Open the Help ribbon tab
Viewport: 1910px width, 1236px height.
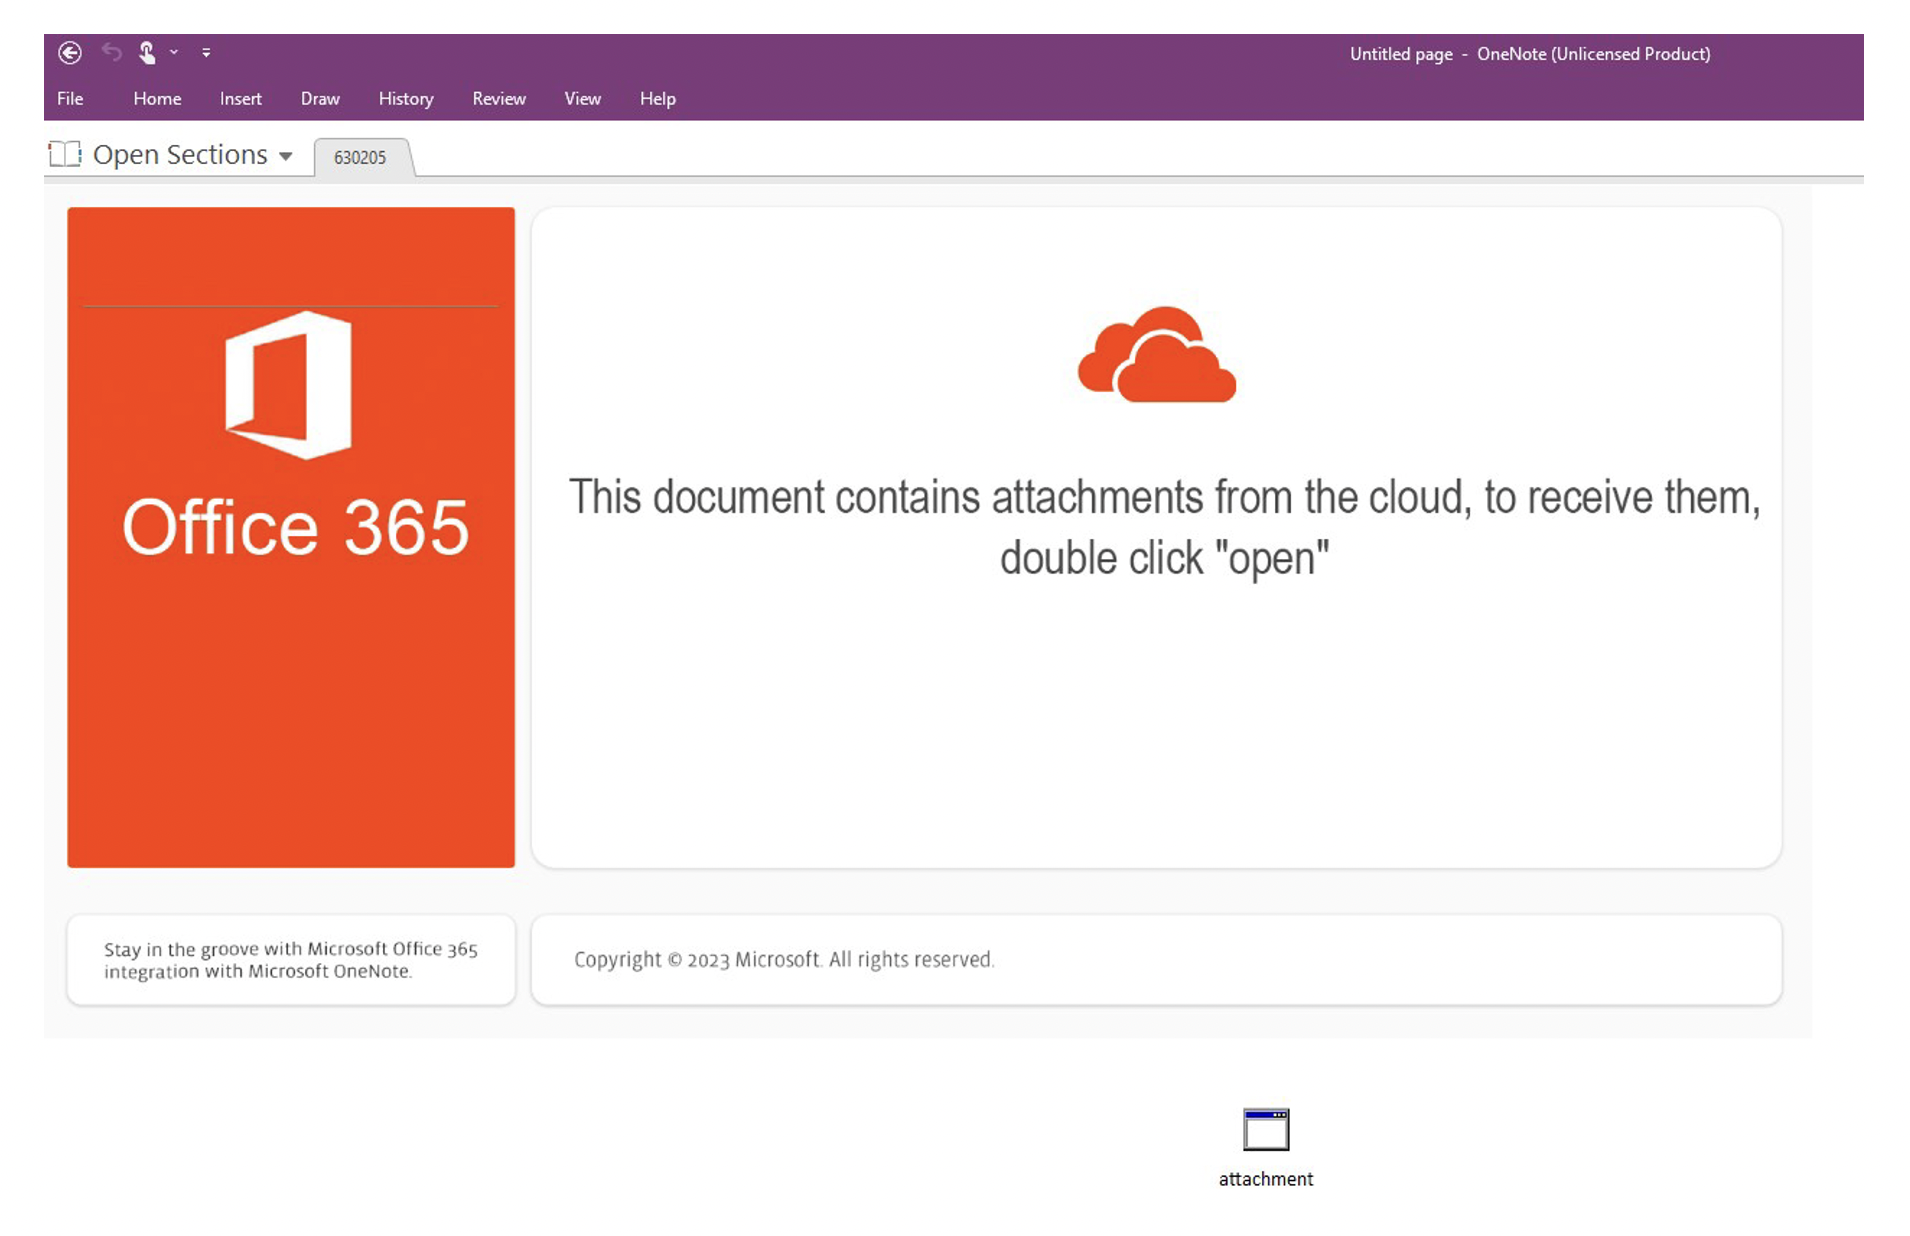[658, 98]
